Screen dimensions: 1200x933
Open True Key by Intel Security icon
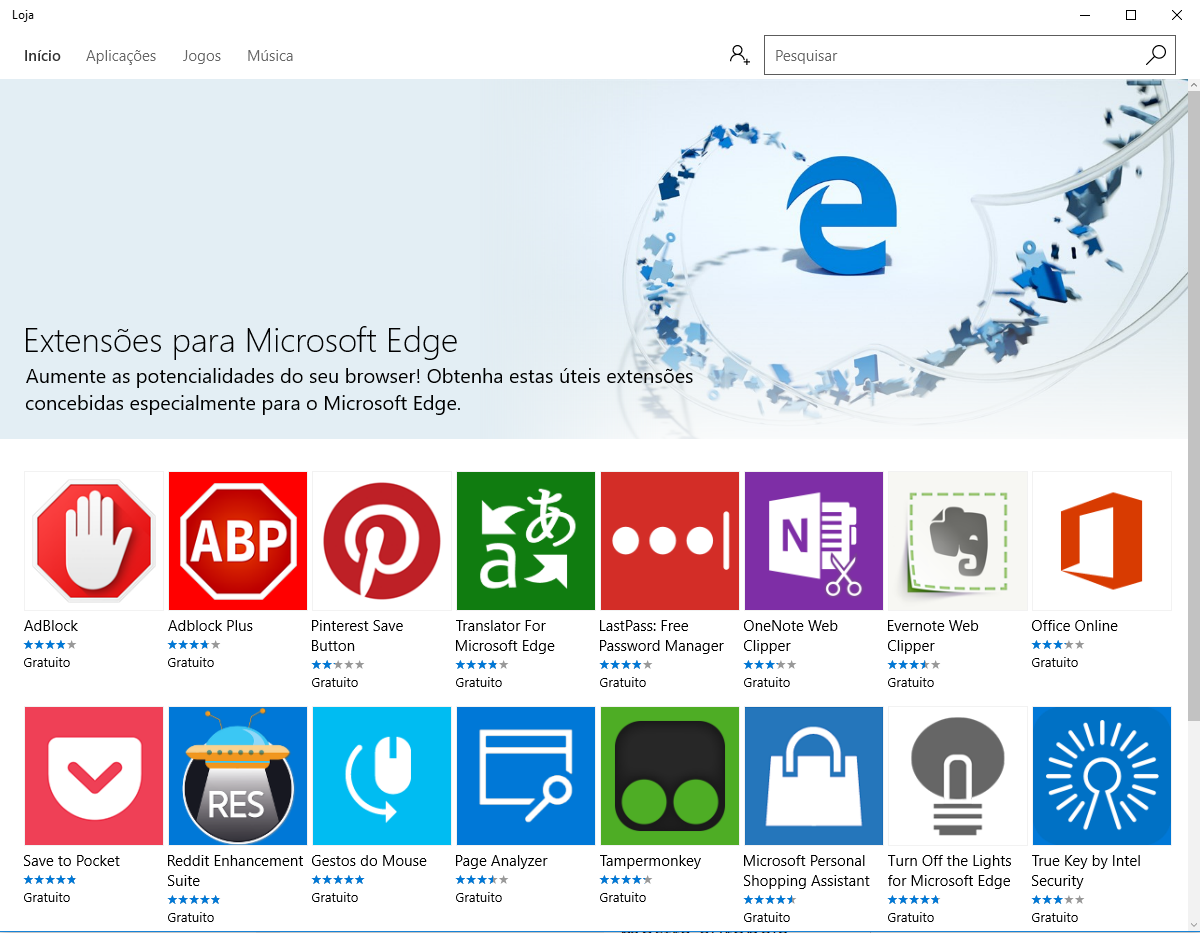tap(1102, 776)
